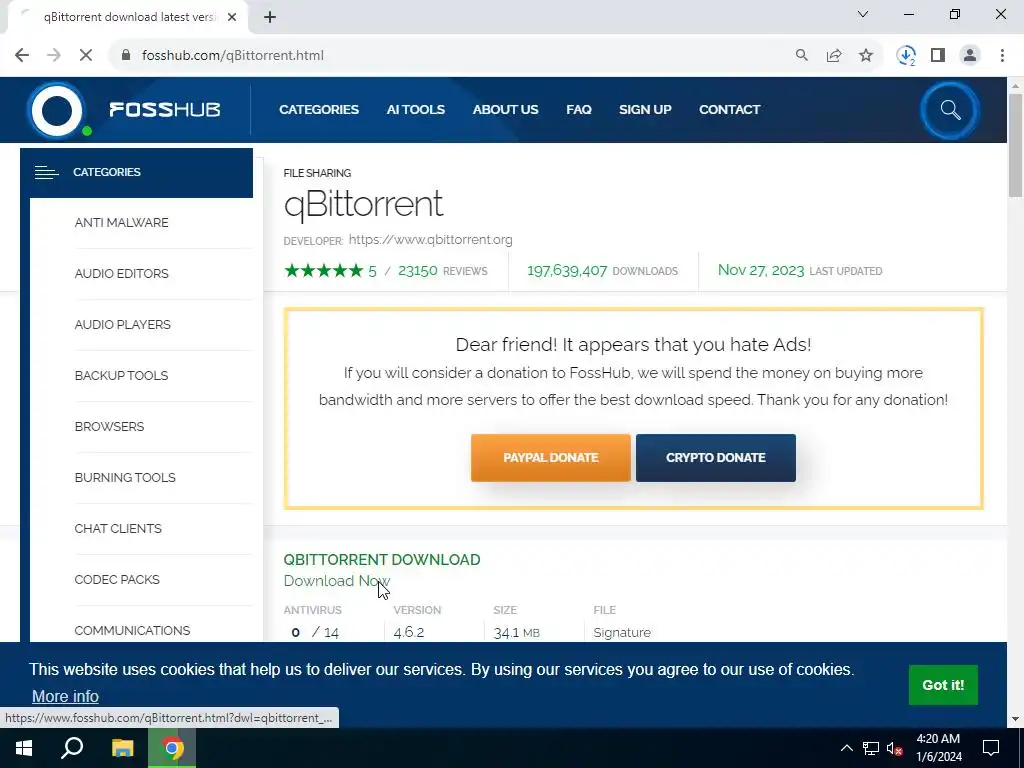
Task: Click the CRYPTO DONATE button
Action: pos(716,458)
